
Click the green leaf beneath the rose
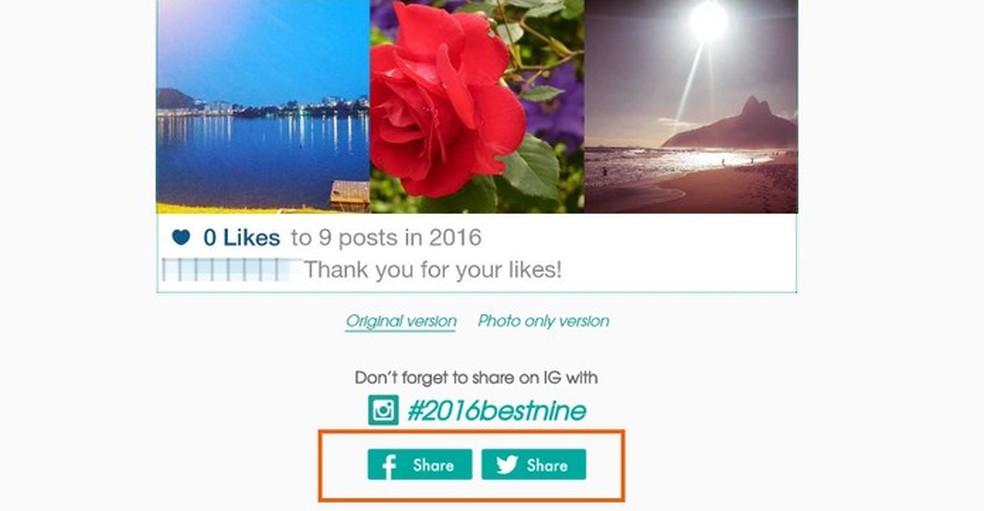[x=533, y=166]
